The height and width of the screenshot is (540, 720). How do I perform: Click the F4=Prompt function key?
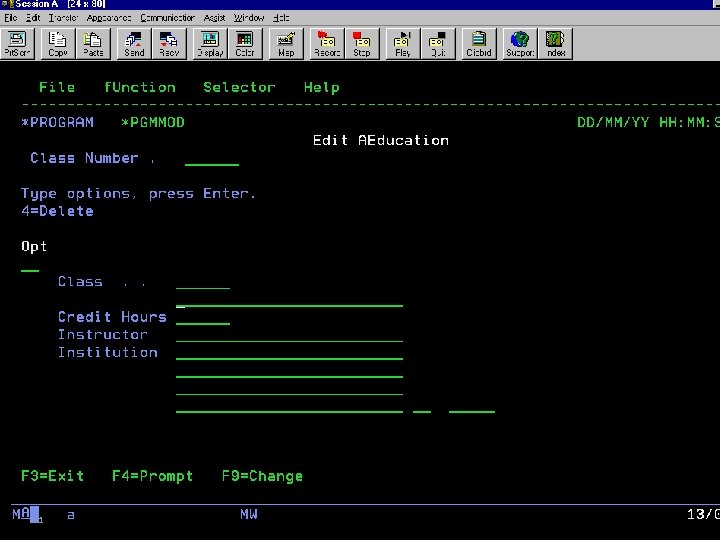(x=152, y=476)
